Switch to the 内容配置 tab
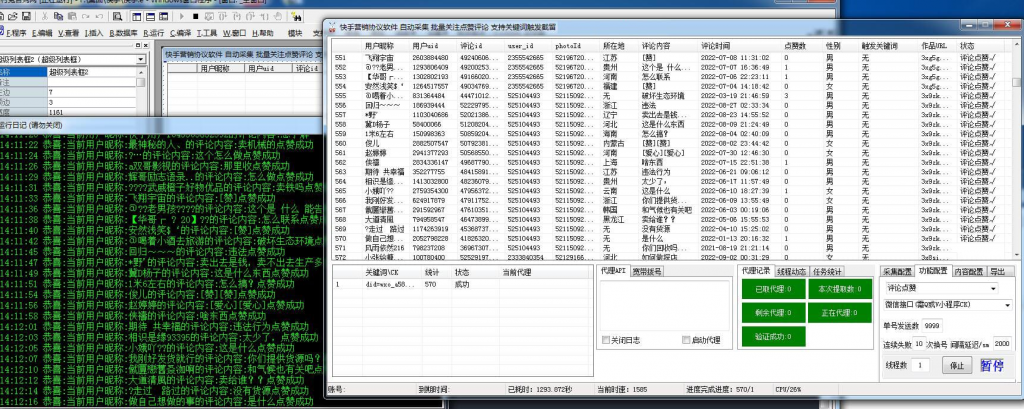This screenshot has width=1024, height=409. tap(968, 271)
